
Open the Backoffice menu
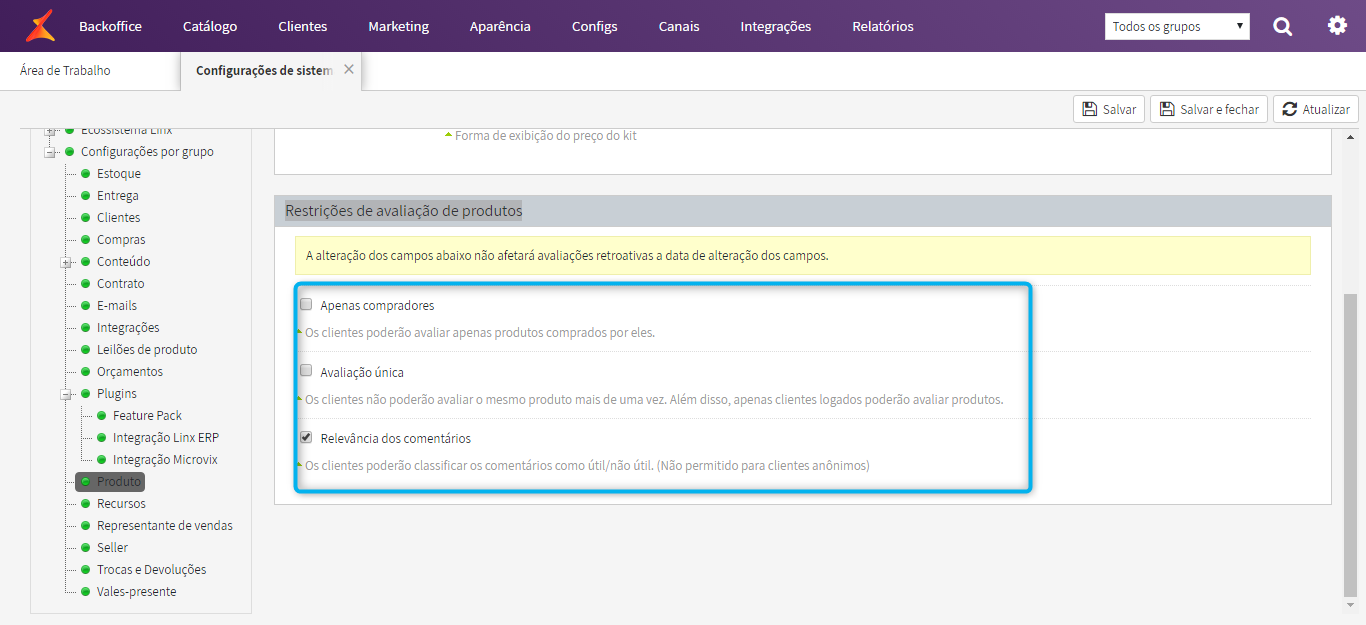click(x=110, y=26)
